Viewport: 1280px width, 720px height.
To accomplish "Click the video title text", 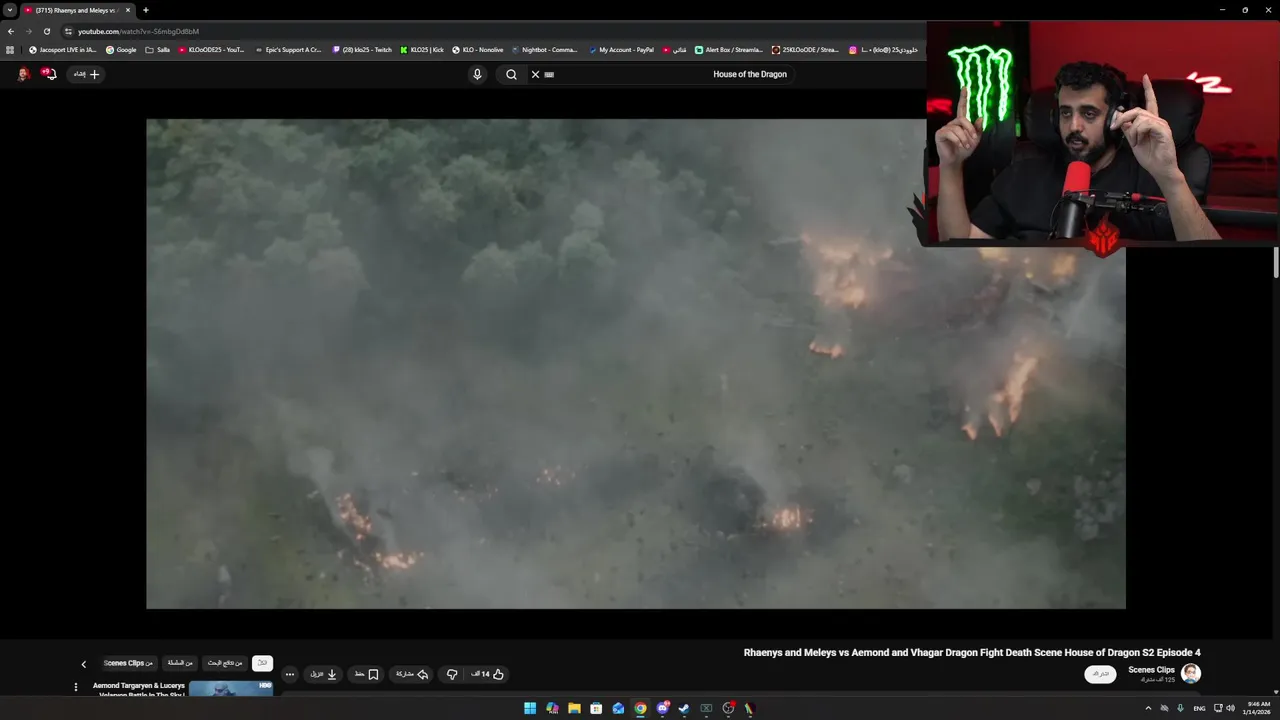I will click(972, 652).
